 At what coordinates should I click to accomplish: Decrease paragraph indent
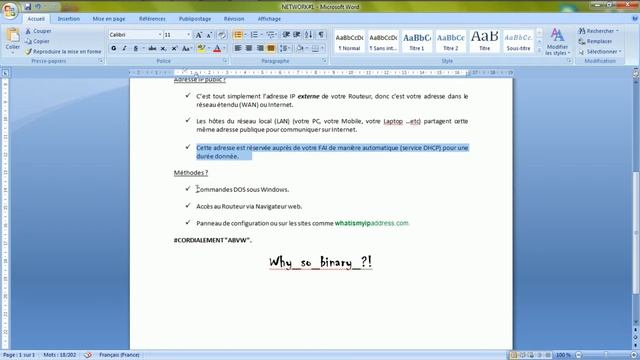point(286,35)
